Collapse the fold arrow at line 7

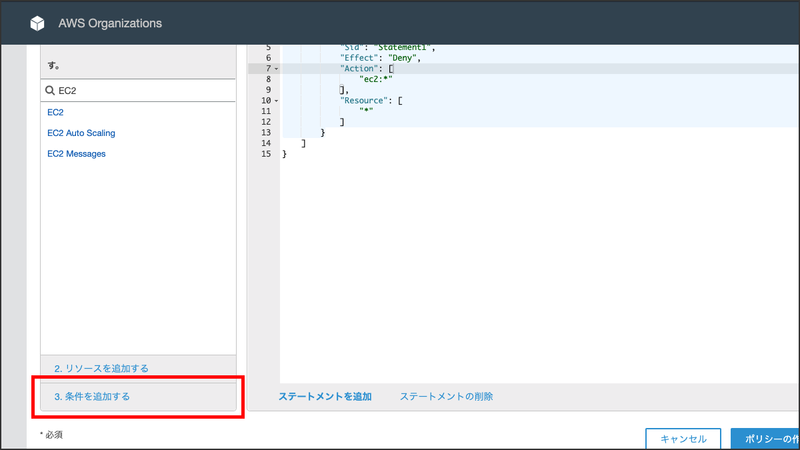277,69
